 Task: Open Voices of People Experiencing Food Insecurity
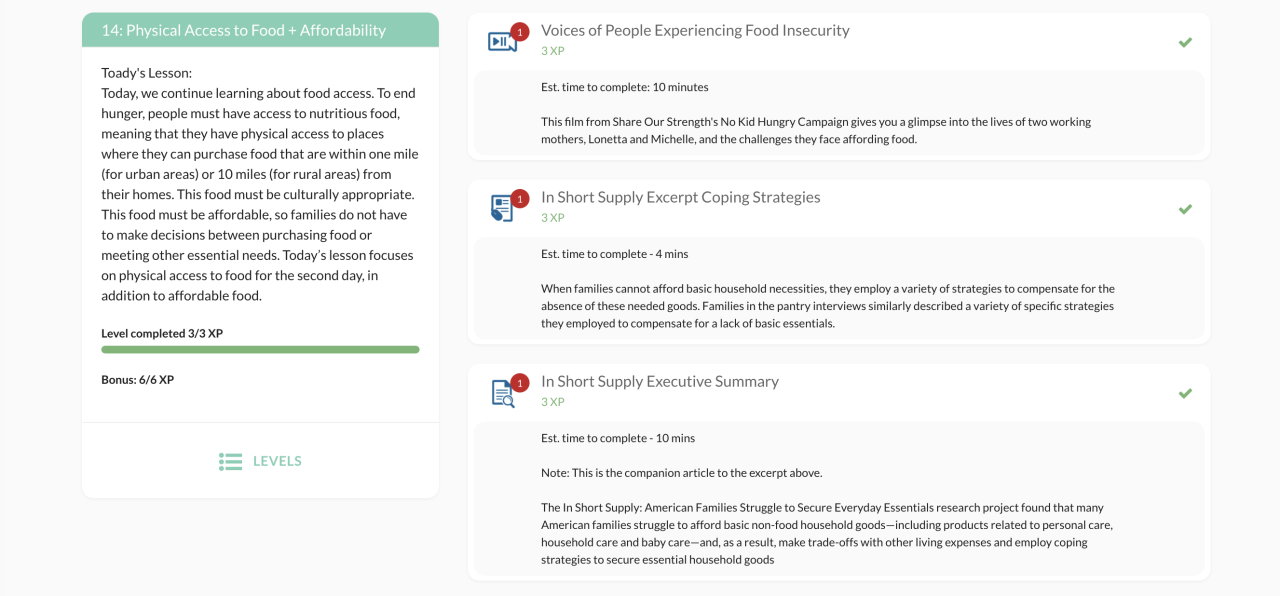[695, 30]
